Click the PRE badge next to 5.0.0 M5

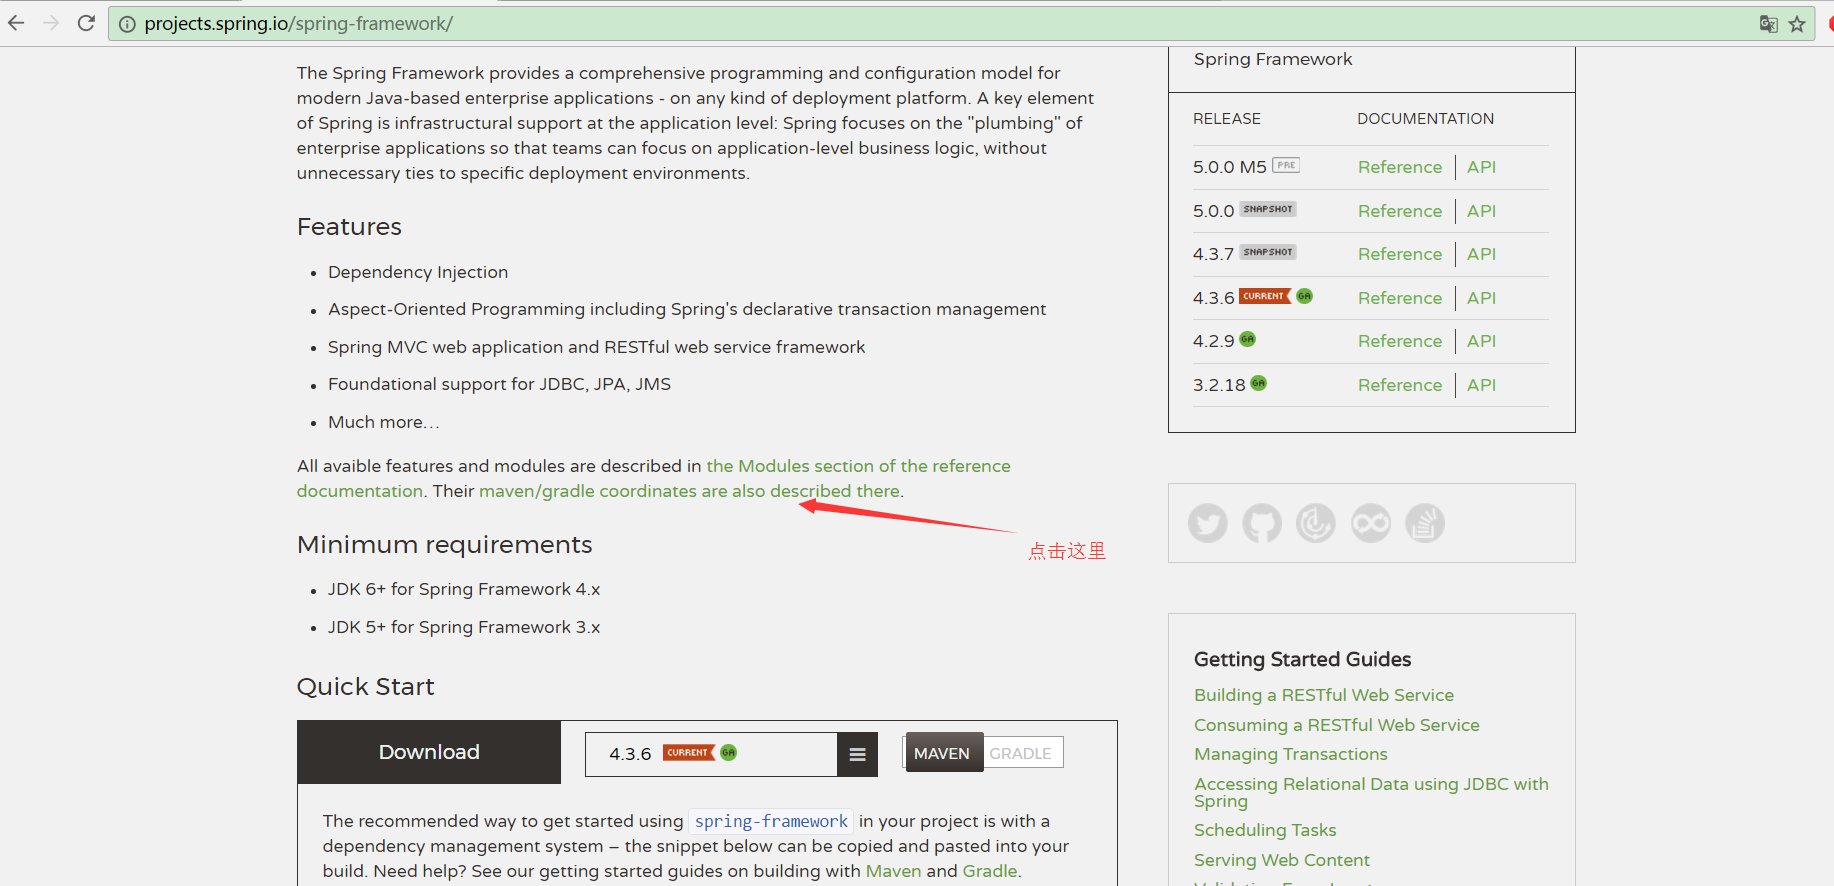(x=1286, y=165)
